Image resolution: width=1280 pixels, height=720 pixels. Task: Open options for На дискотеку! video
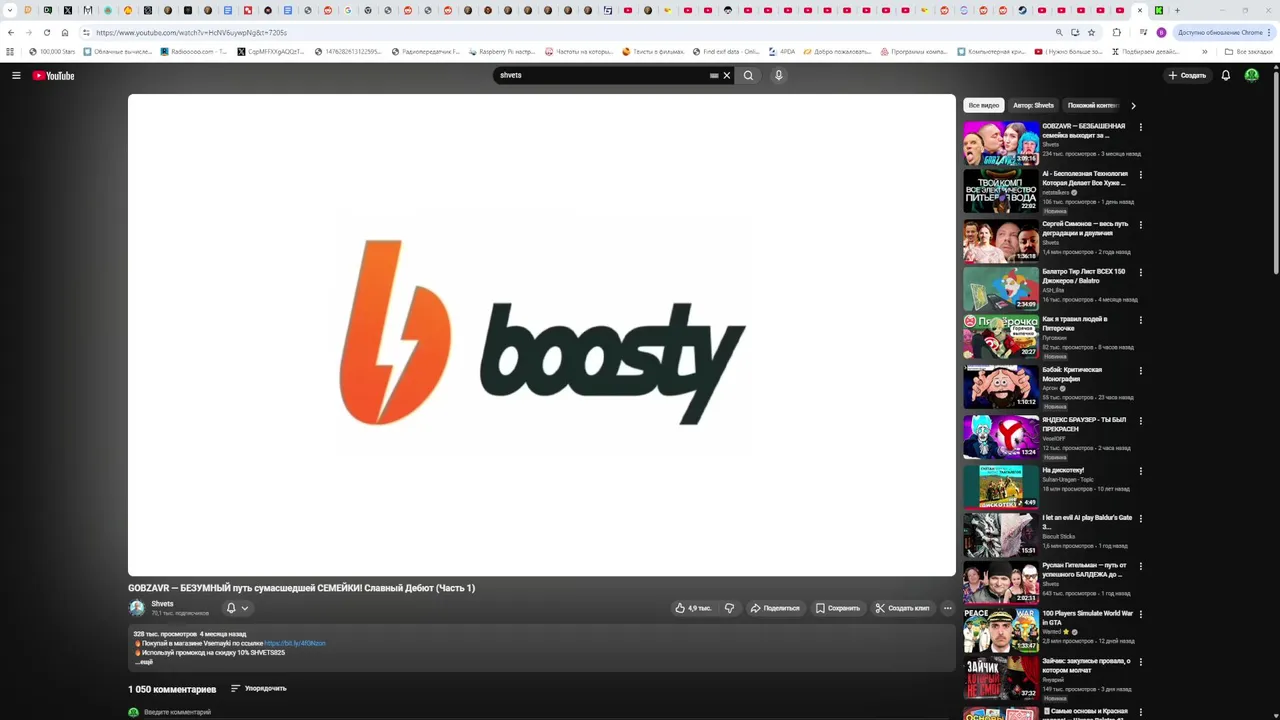tap(1140, 471)
